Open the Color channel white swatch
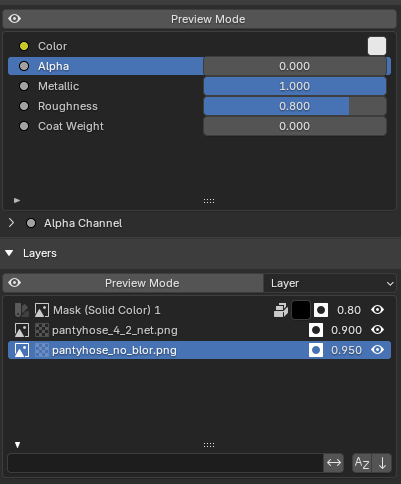Viewport: 401px width, 484px height. [x=377, y=46]
